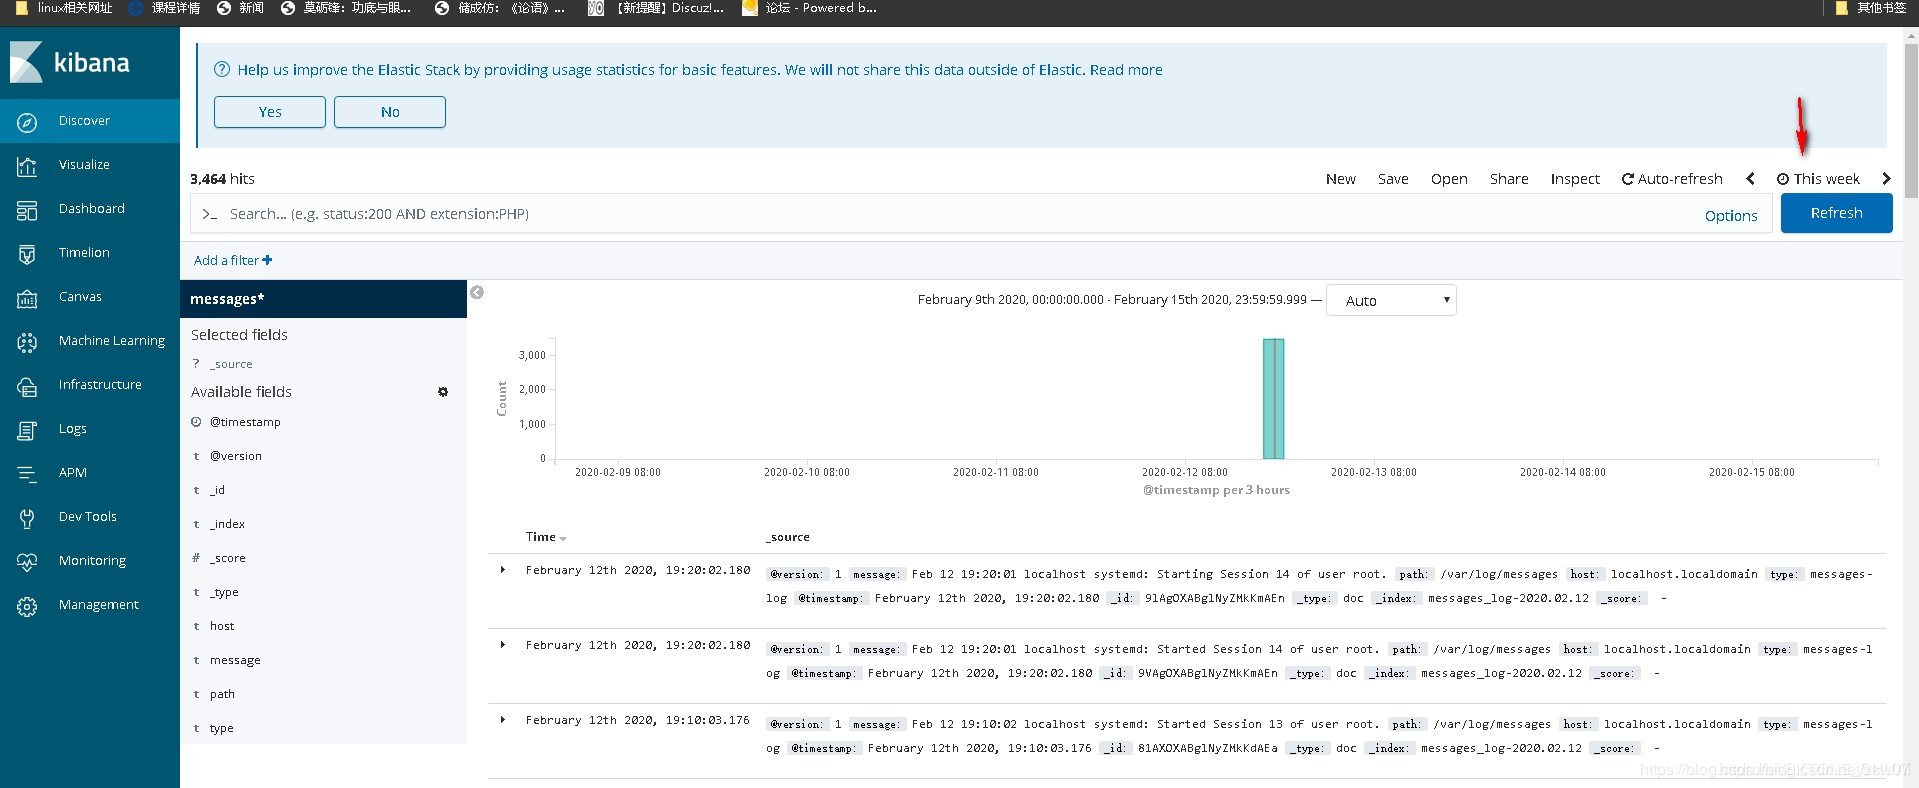Open Save in the top menu
Image resolution: width=1919 pixels, height=788 pixels.
click(1393, 179)
